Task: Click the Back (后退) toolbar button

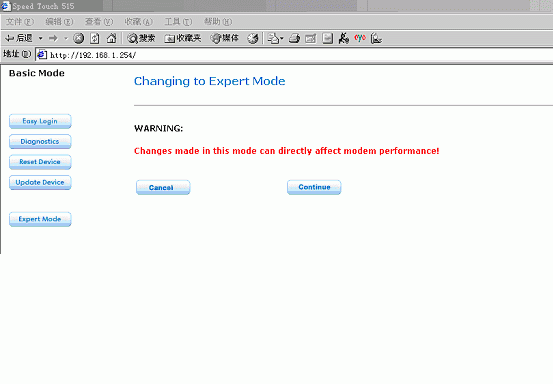Action: coord(19,38)
